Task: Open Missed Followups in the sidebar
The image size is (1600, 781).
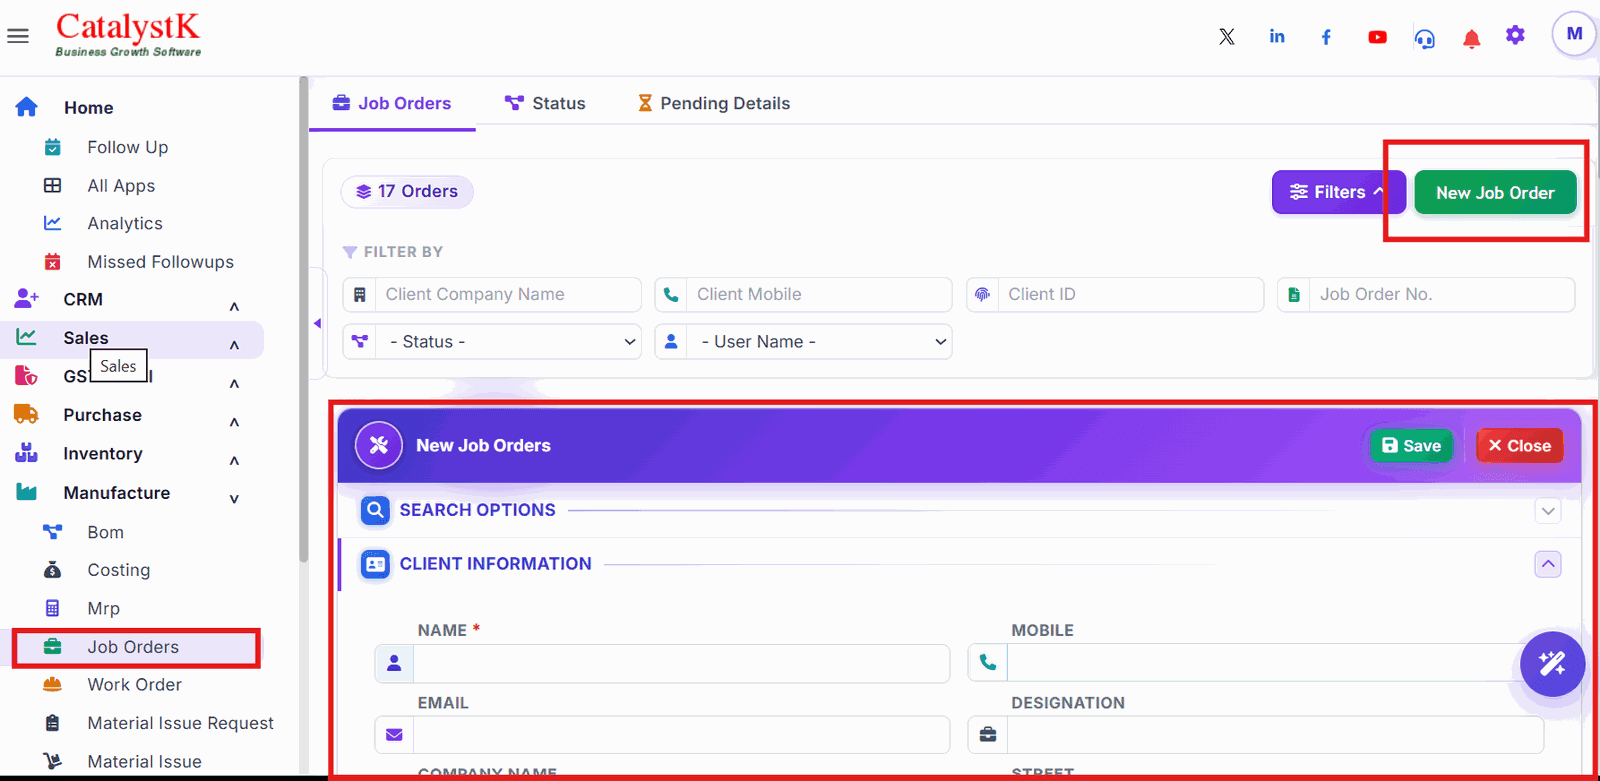Action: [160, 262]
